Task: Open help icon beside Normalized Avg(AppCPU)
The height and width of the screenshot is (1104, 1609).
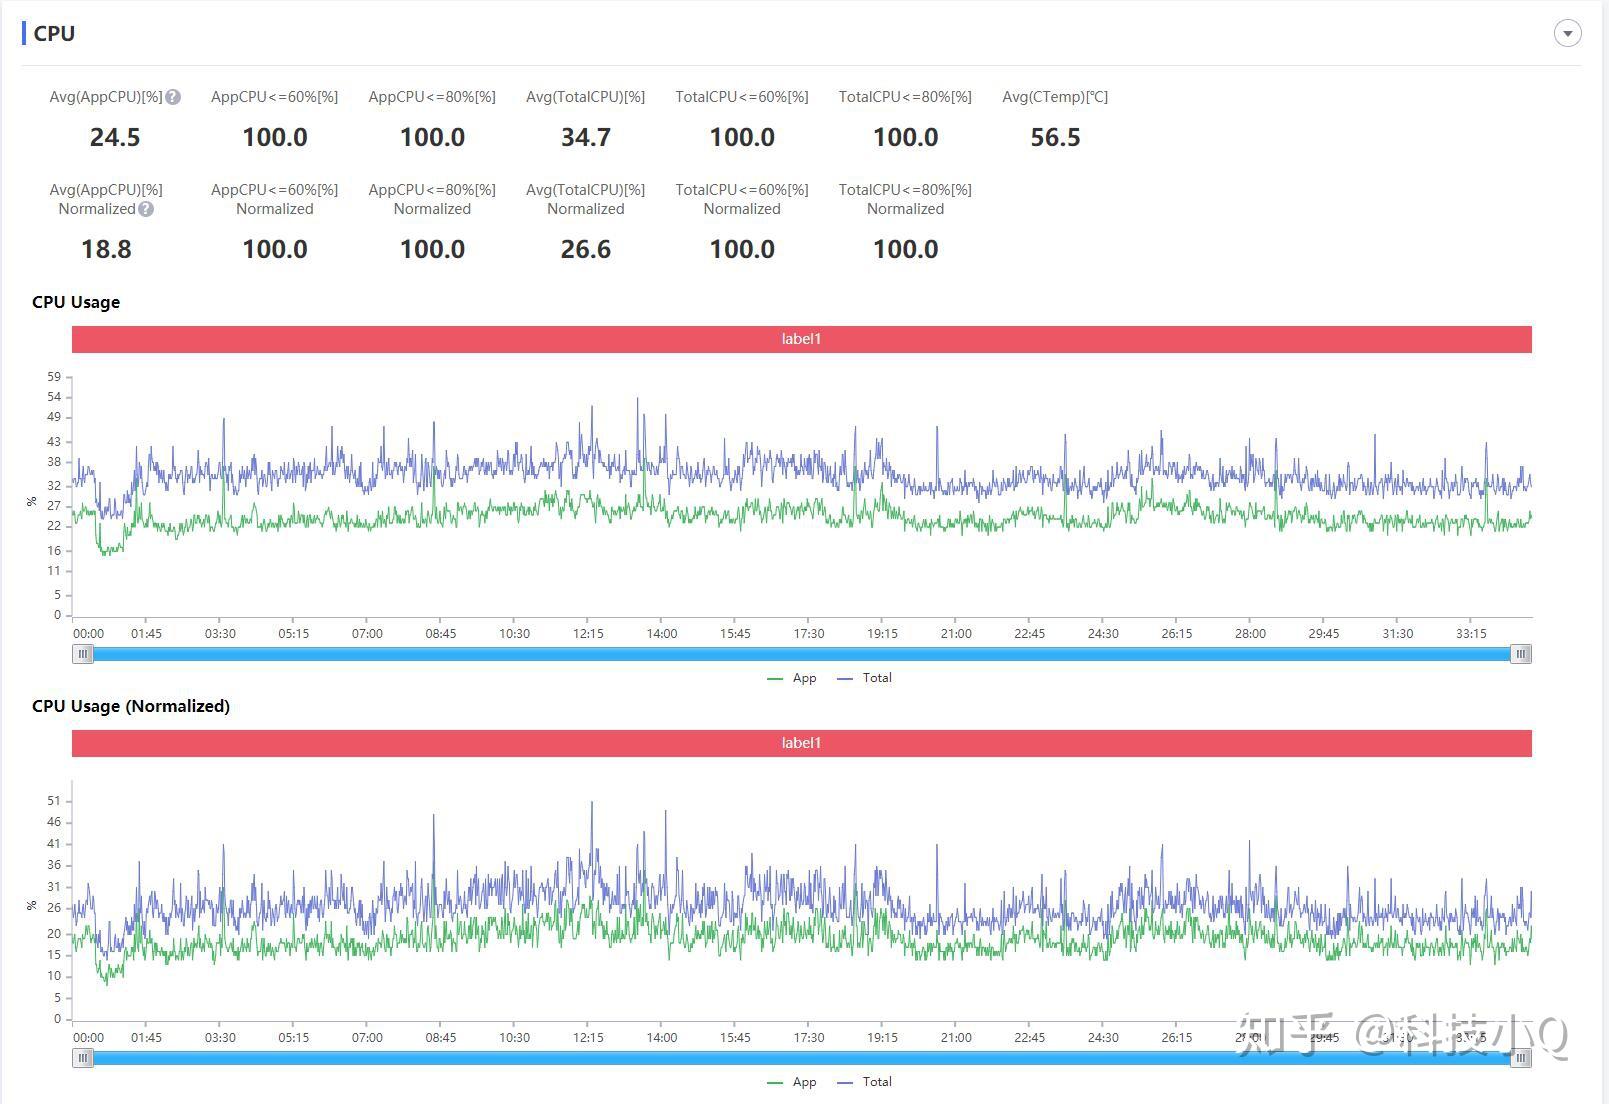Action: 146,209
